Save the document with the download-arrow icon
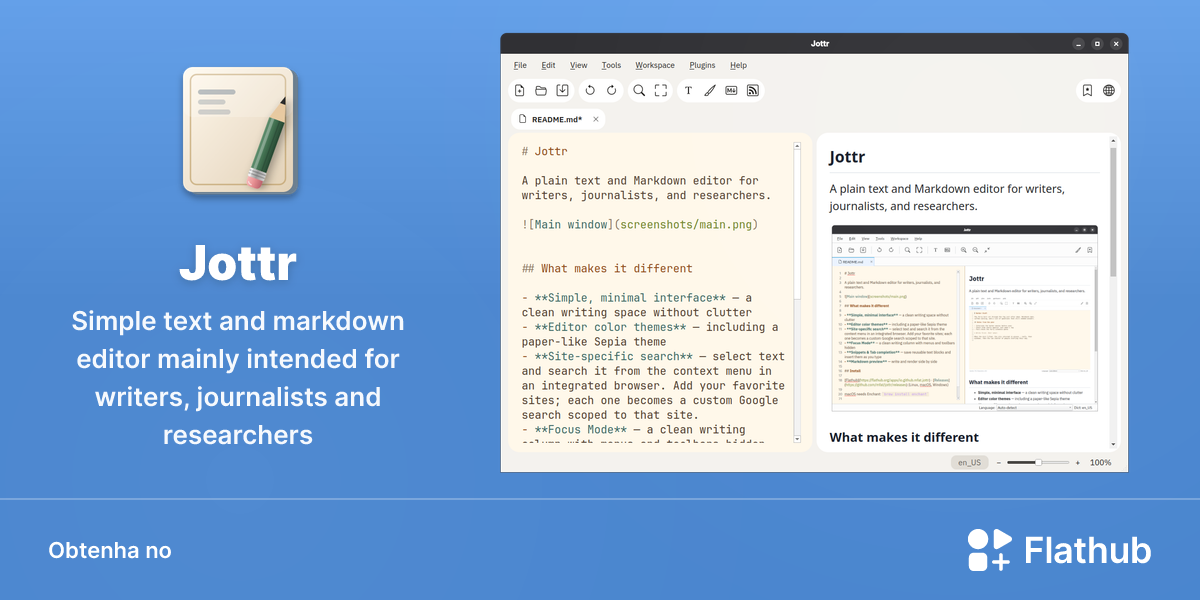Screen dimensions: 1200x600 (563, 90)
